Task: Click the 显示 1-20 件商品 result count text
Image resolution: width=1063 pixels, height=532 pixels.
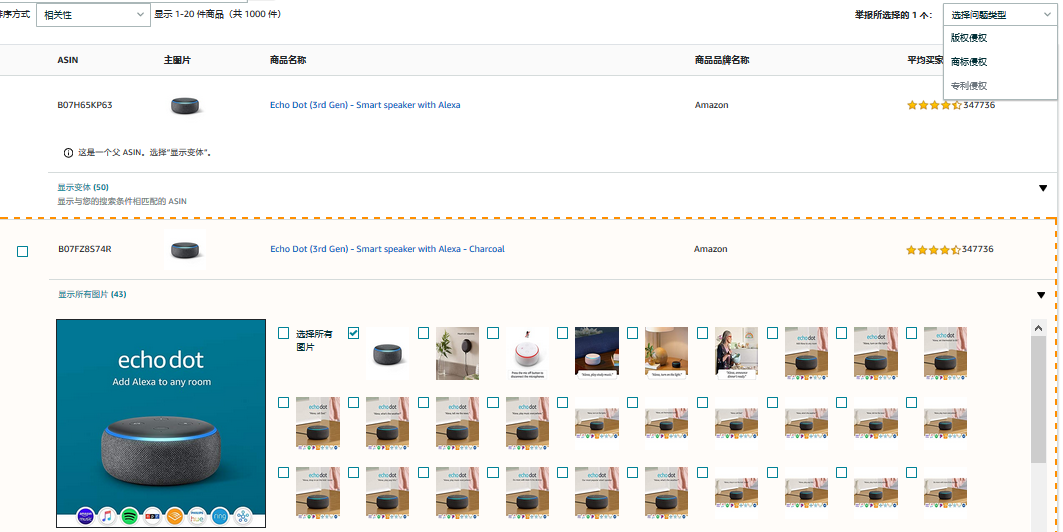Action: [x=218, y=14]
